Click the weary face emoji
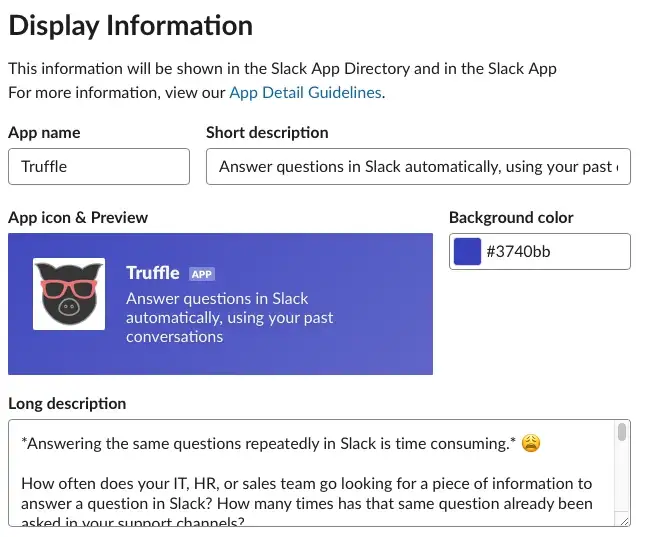This screenshot has height=537, width=650. point(531,443)
